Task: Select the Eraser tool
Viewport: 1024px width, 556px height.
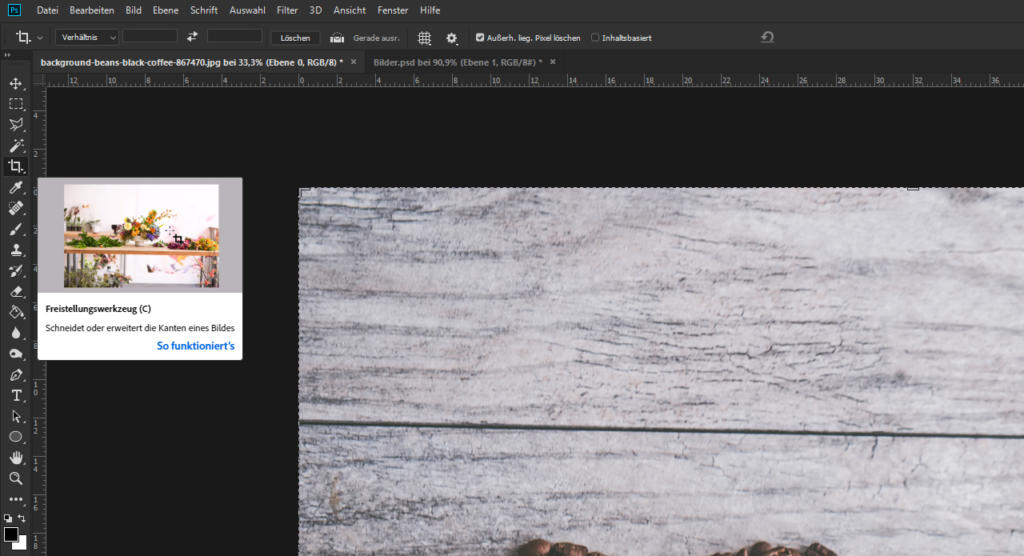Action: click(x=16, y=291)
